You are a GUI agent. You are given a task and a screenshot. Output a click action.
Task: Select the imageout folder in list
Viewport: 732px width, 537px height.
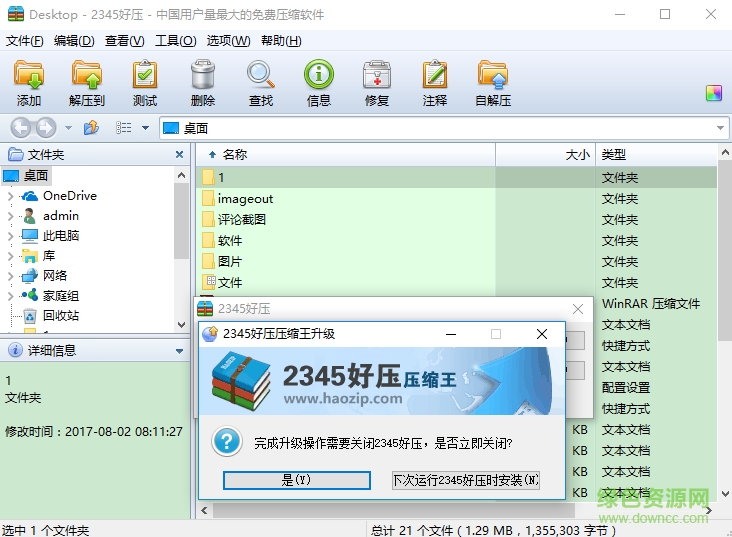coord(245,199)
